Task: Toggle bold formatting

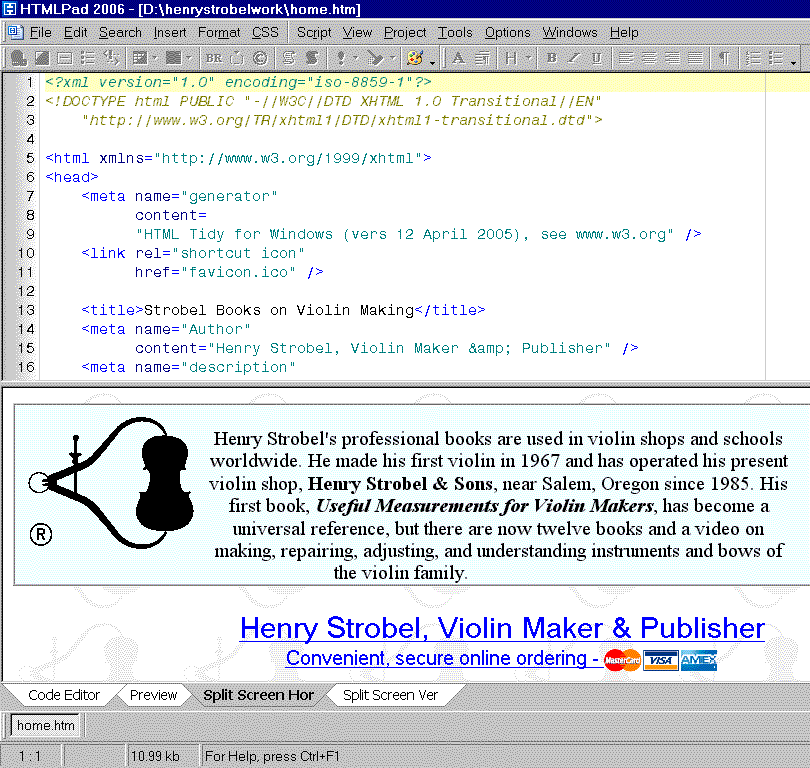Action: click(552, 58)
